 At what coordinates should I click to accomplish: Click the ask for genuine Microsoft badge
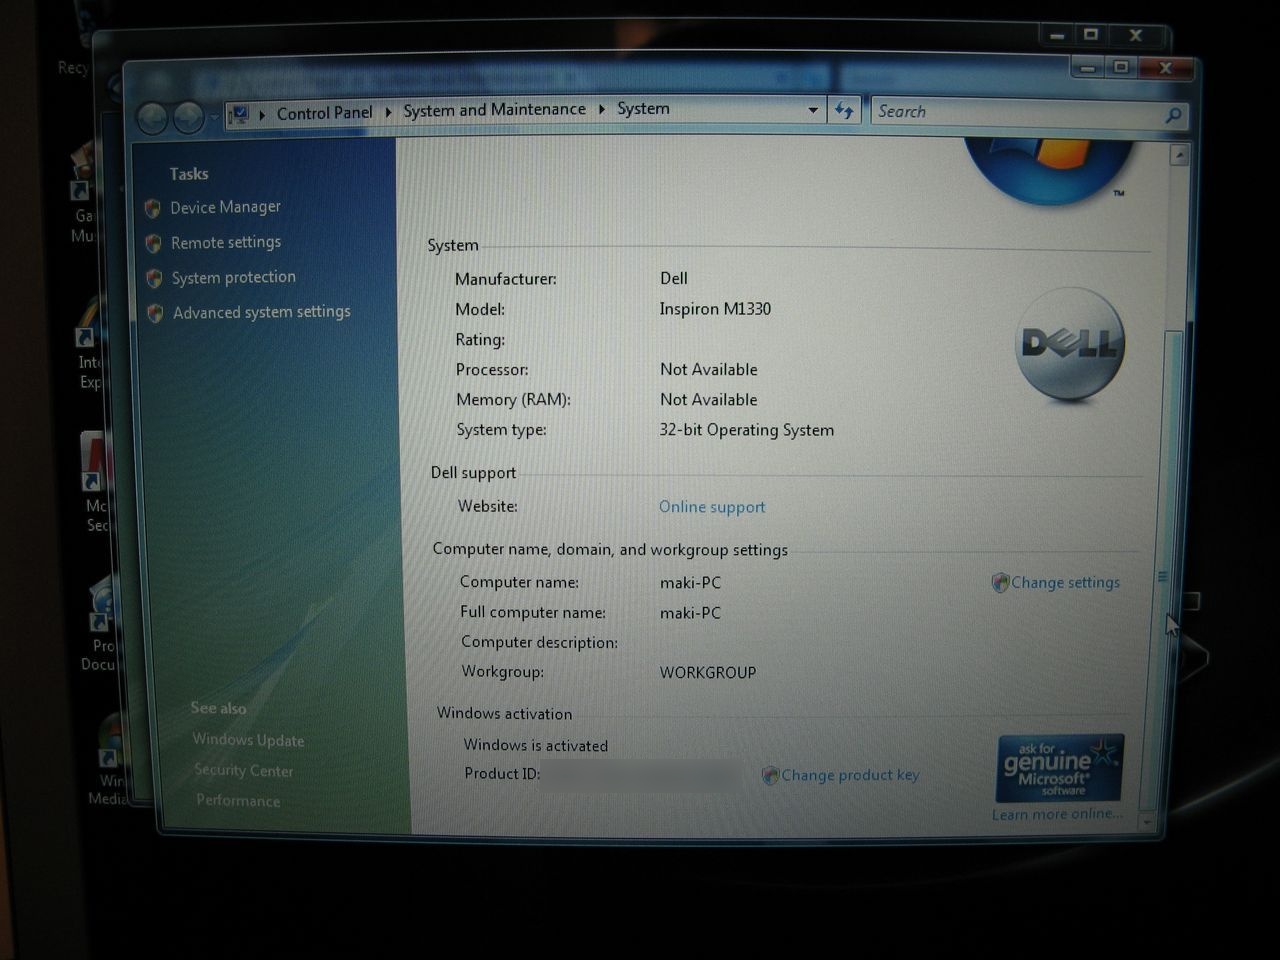[1060, 767]
